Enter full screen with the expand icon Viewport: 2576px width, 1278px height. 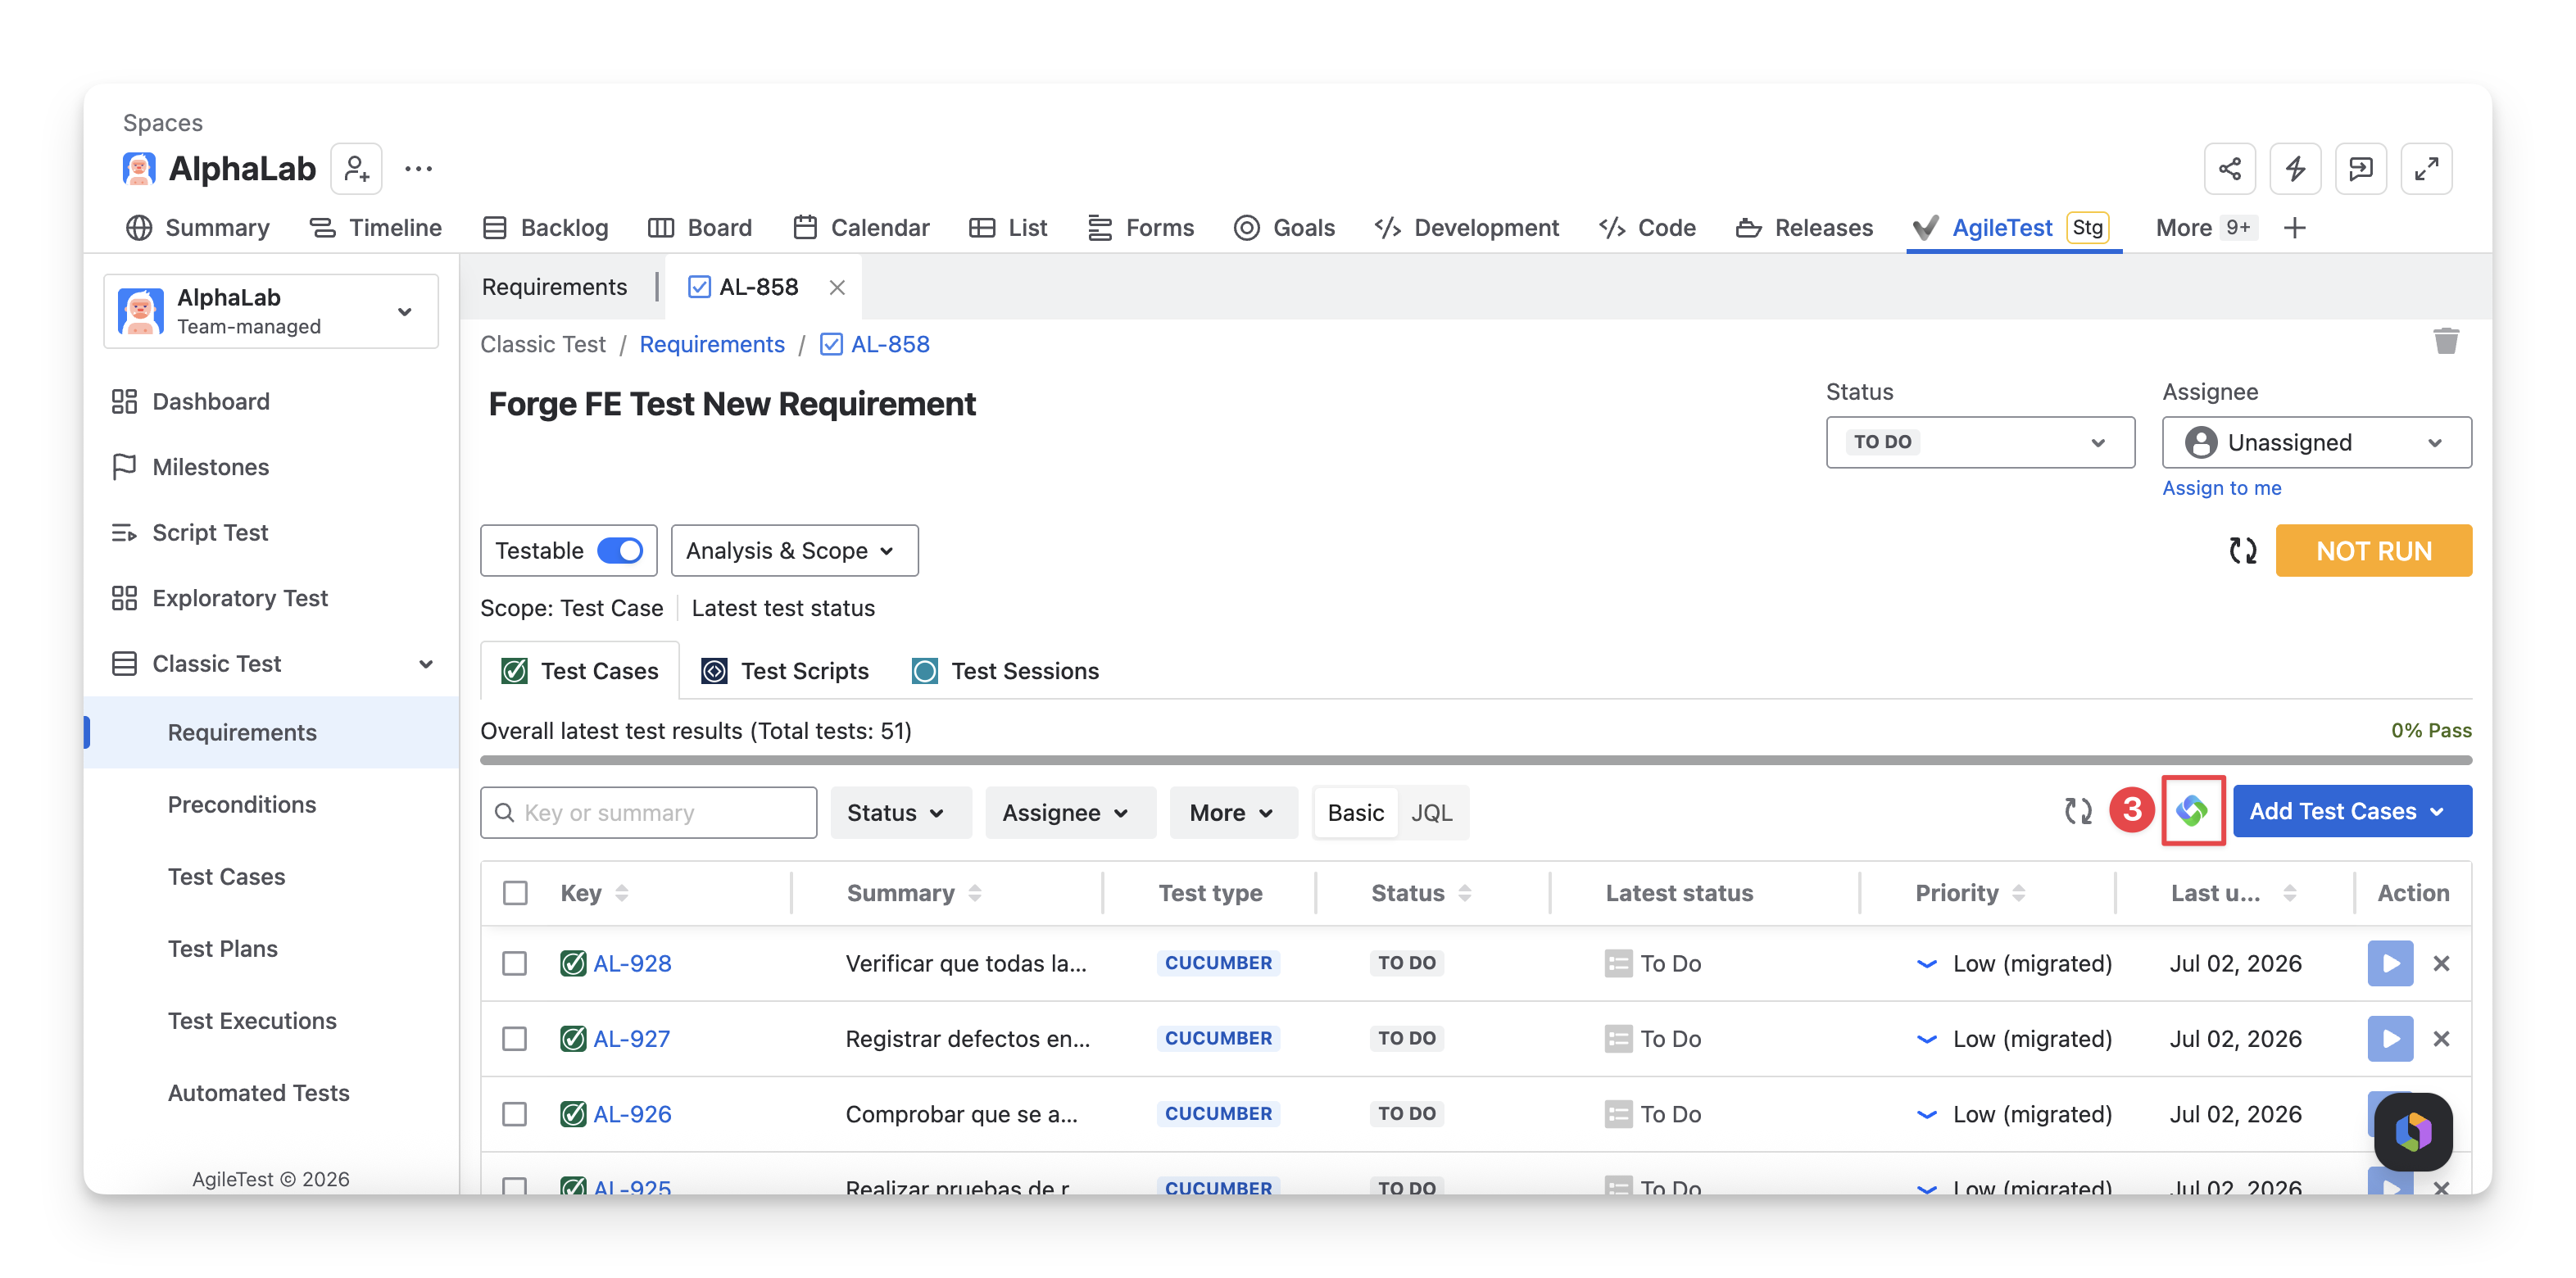pyautogui.click(x=2426, y=169)
